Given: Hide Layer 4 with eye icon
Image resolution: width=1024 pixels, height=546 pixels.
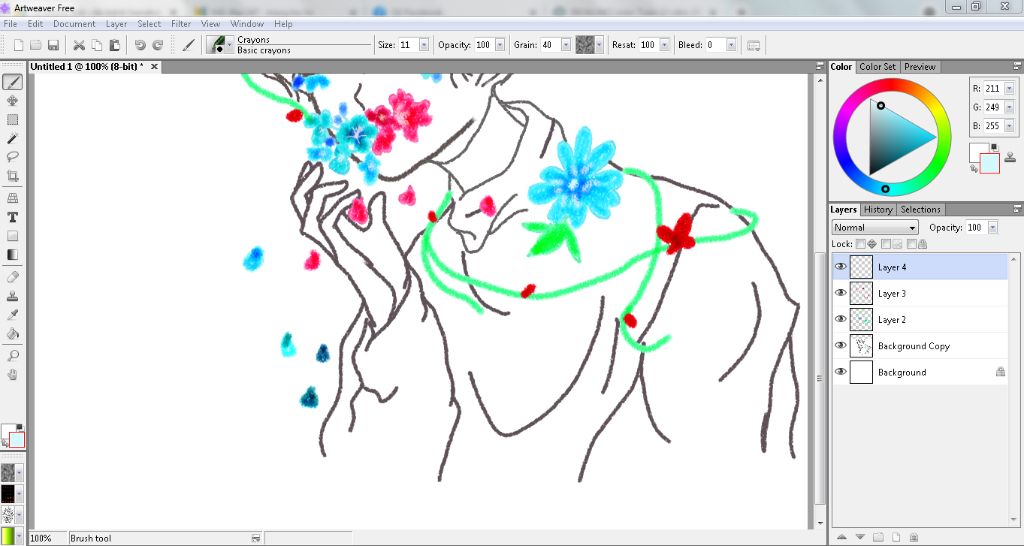Looking at the screenshot, I should [x=840, y=267].
